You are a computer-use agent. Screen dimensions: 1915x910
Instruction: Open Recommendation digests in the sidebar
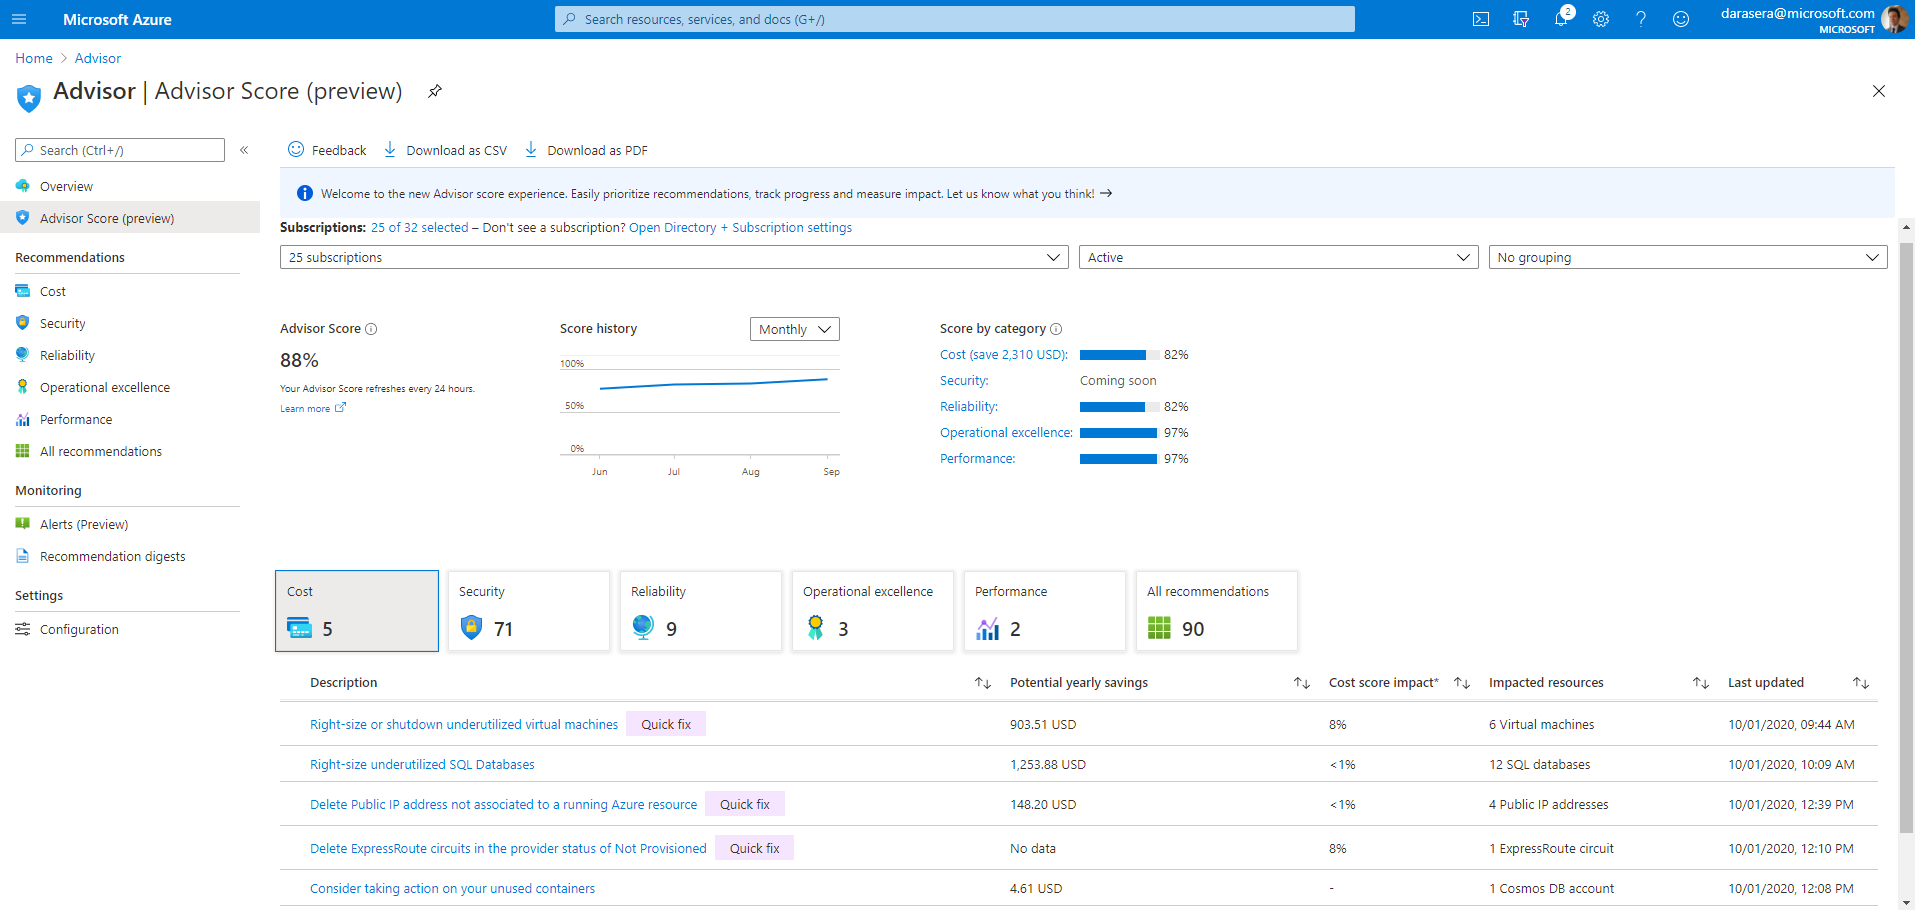[112, 555]
